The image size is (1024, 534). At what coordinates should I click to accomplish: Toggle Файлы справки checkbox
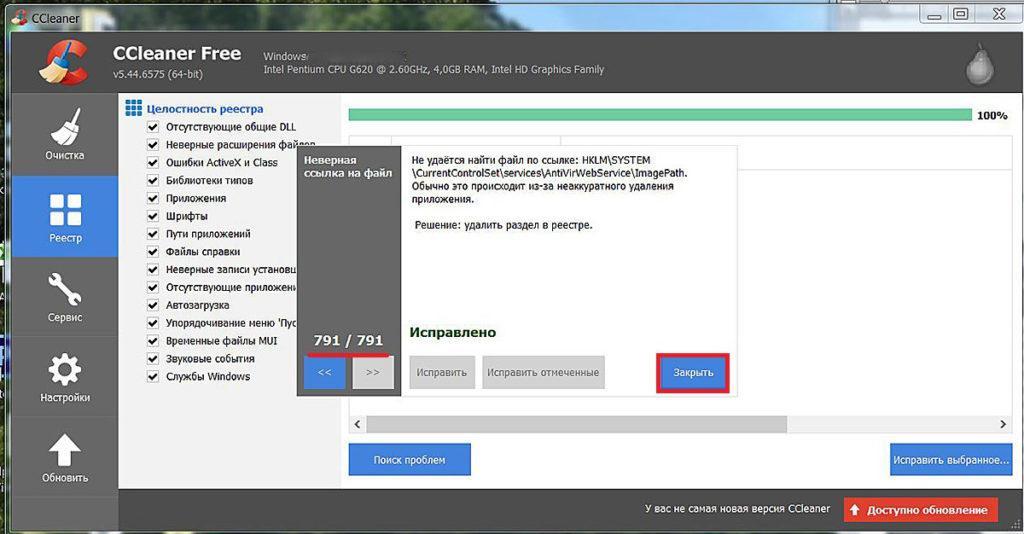153,251
